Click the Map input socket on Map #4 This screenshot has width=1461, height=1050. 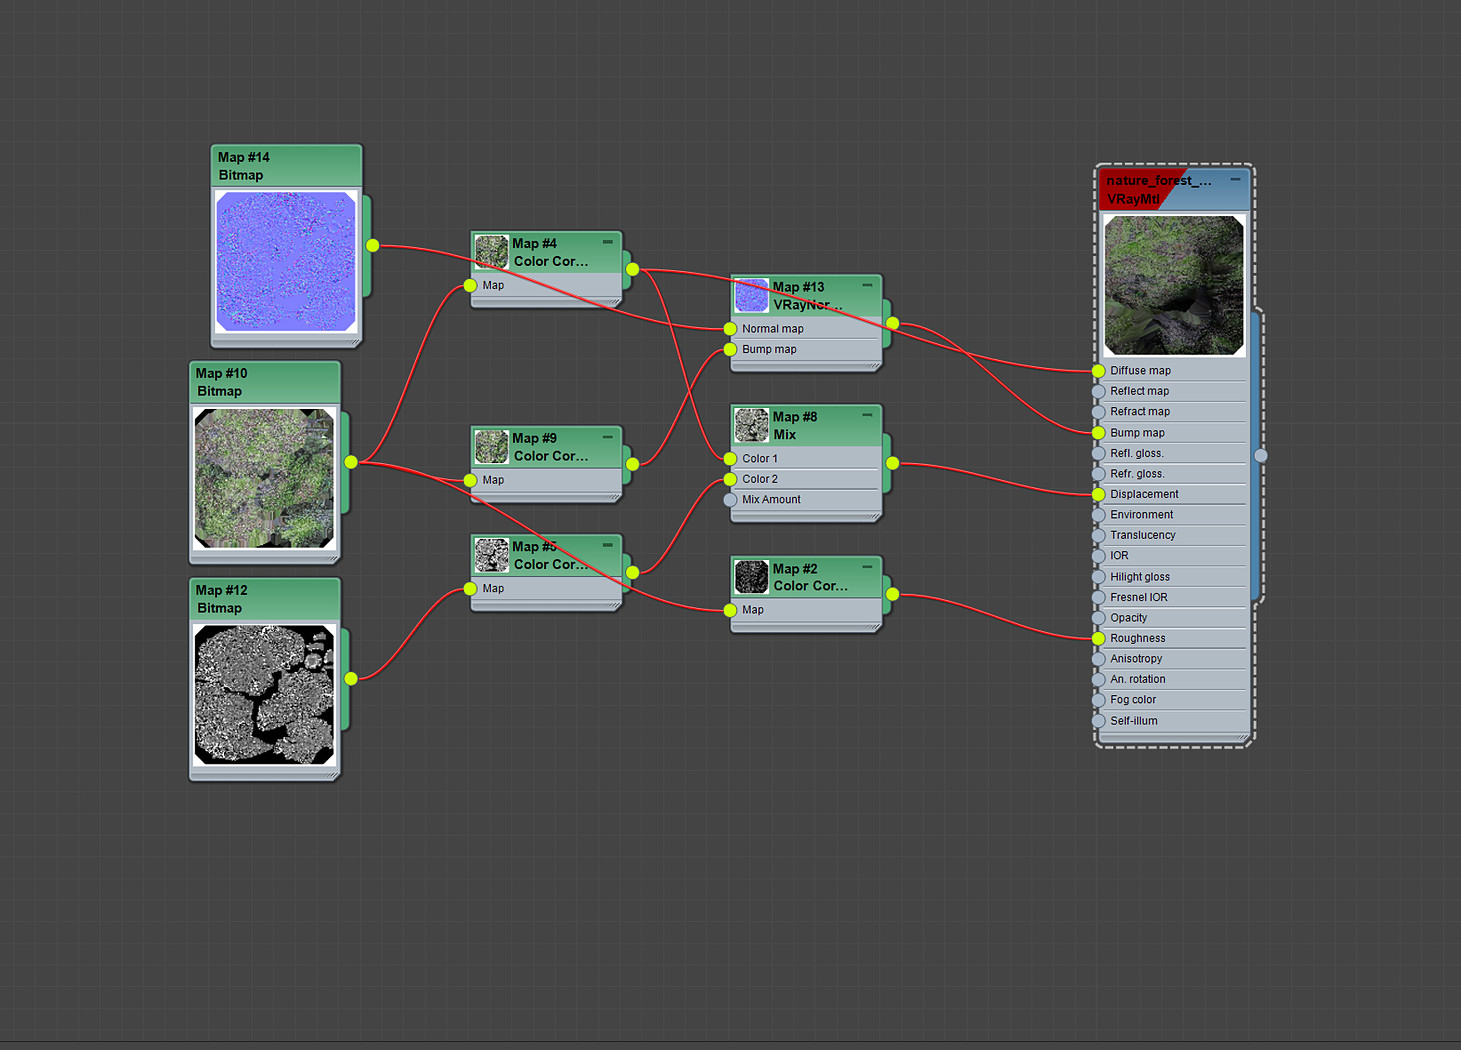470,286
